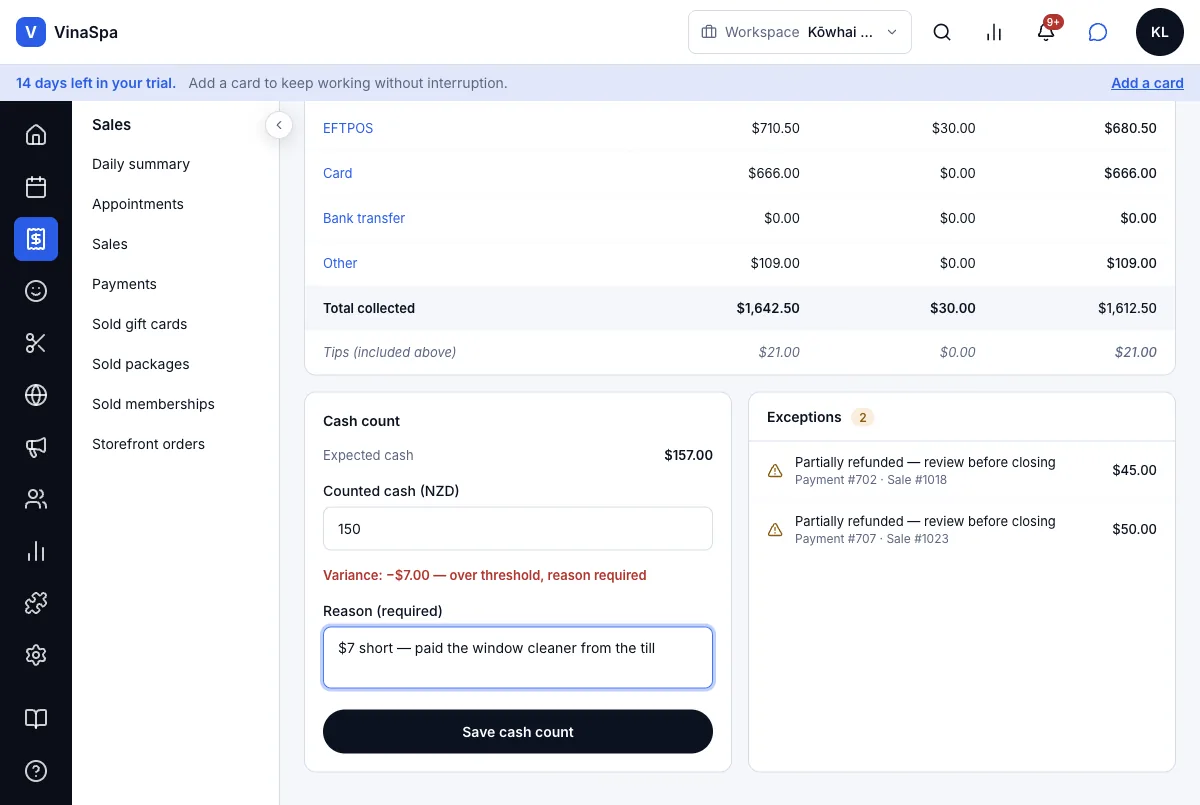This screenshot has width=1200, height=805.
Task: Open the EFTPOS payment method link
Action: pyautogui.click(x=348, y=128)
